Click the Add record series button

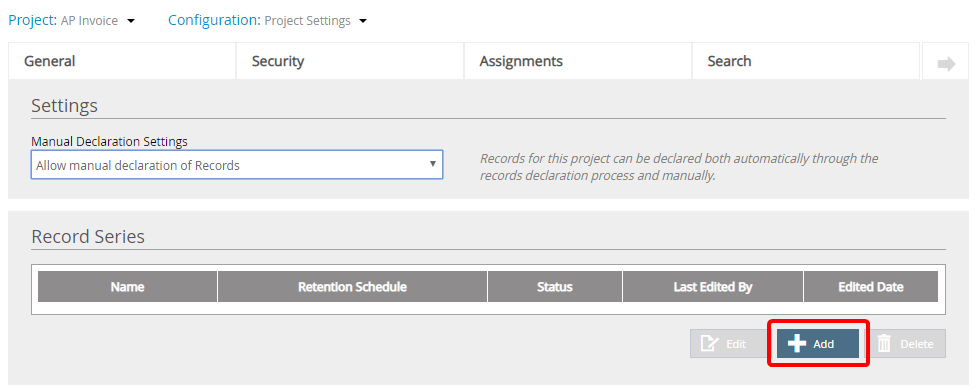818,344
